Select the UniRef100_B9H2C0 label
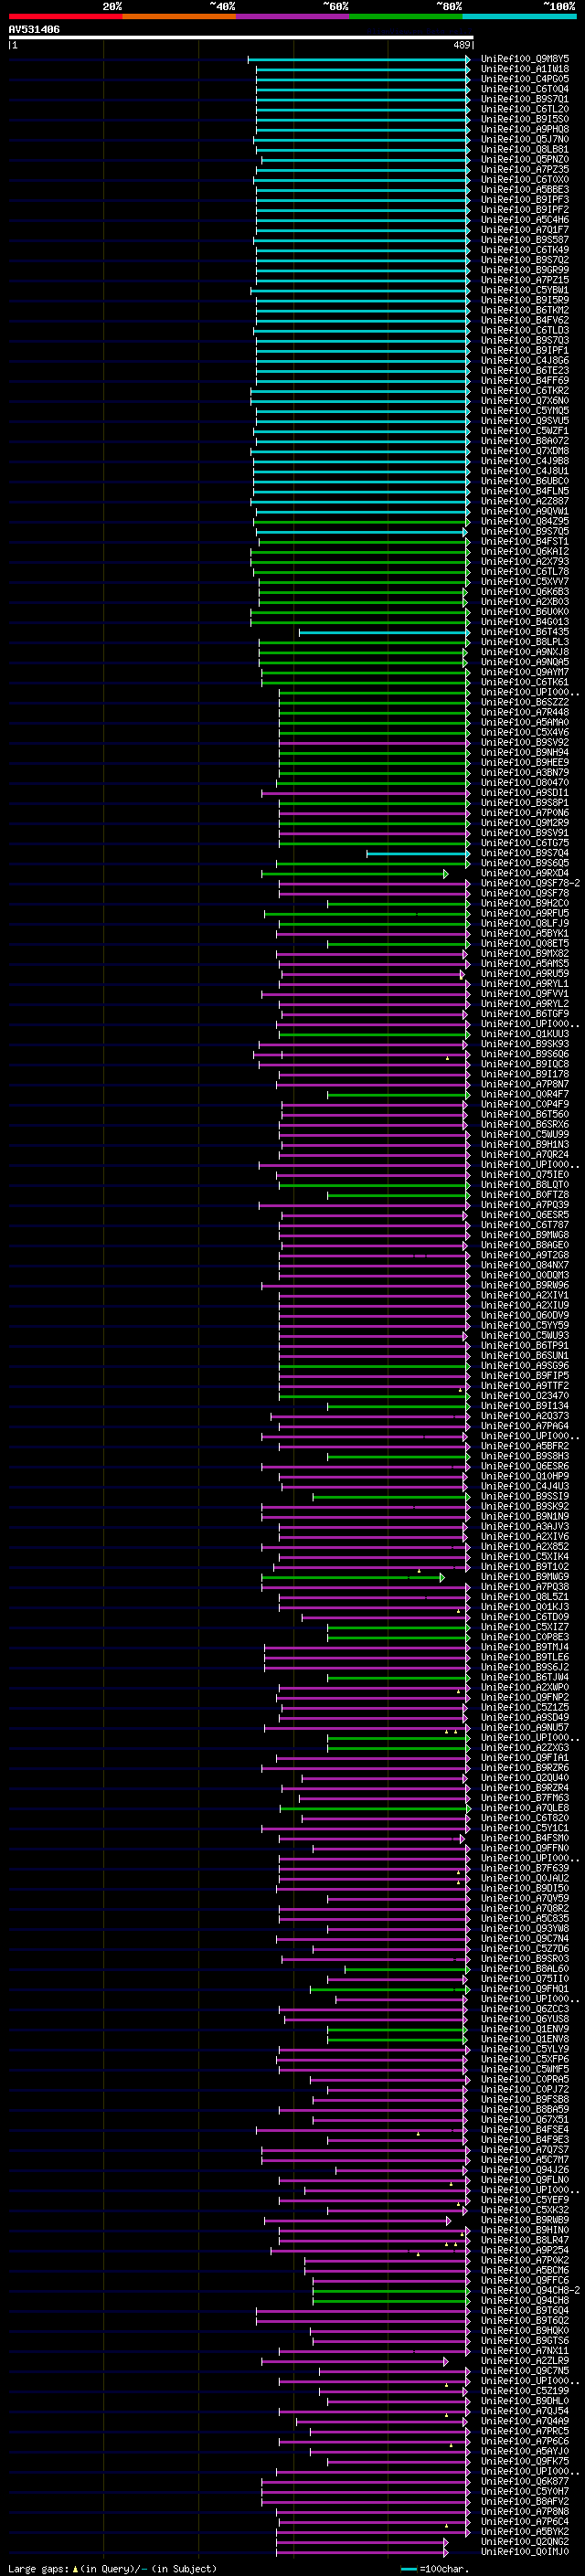The height and width of the screenshot is (2576, 585). [524, 903]
